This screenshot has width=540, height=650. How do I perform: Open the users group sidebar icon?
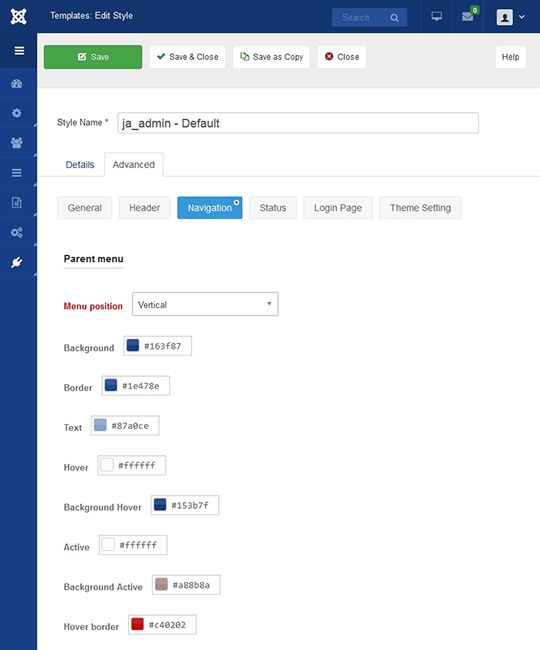click(x=17, y=143)
